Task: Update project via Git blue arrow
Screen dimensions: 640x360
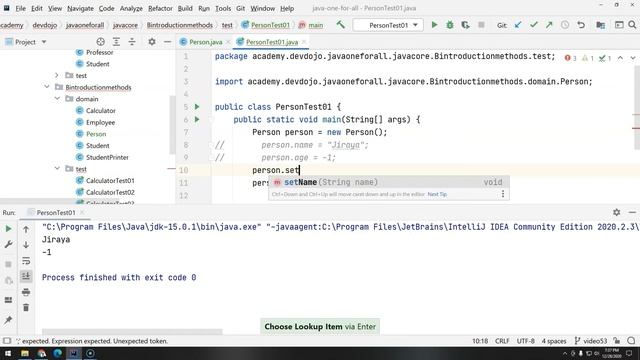Action: pos(518,25)
